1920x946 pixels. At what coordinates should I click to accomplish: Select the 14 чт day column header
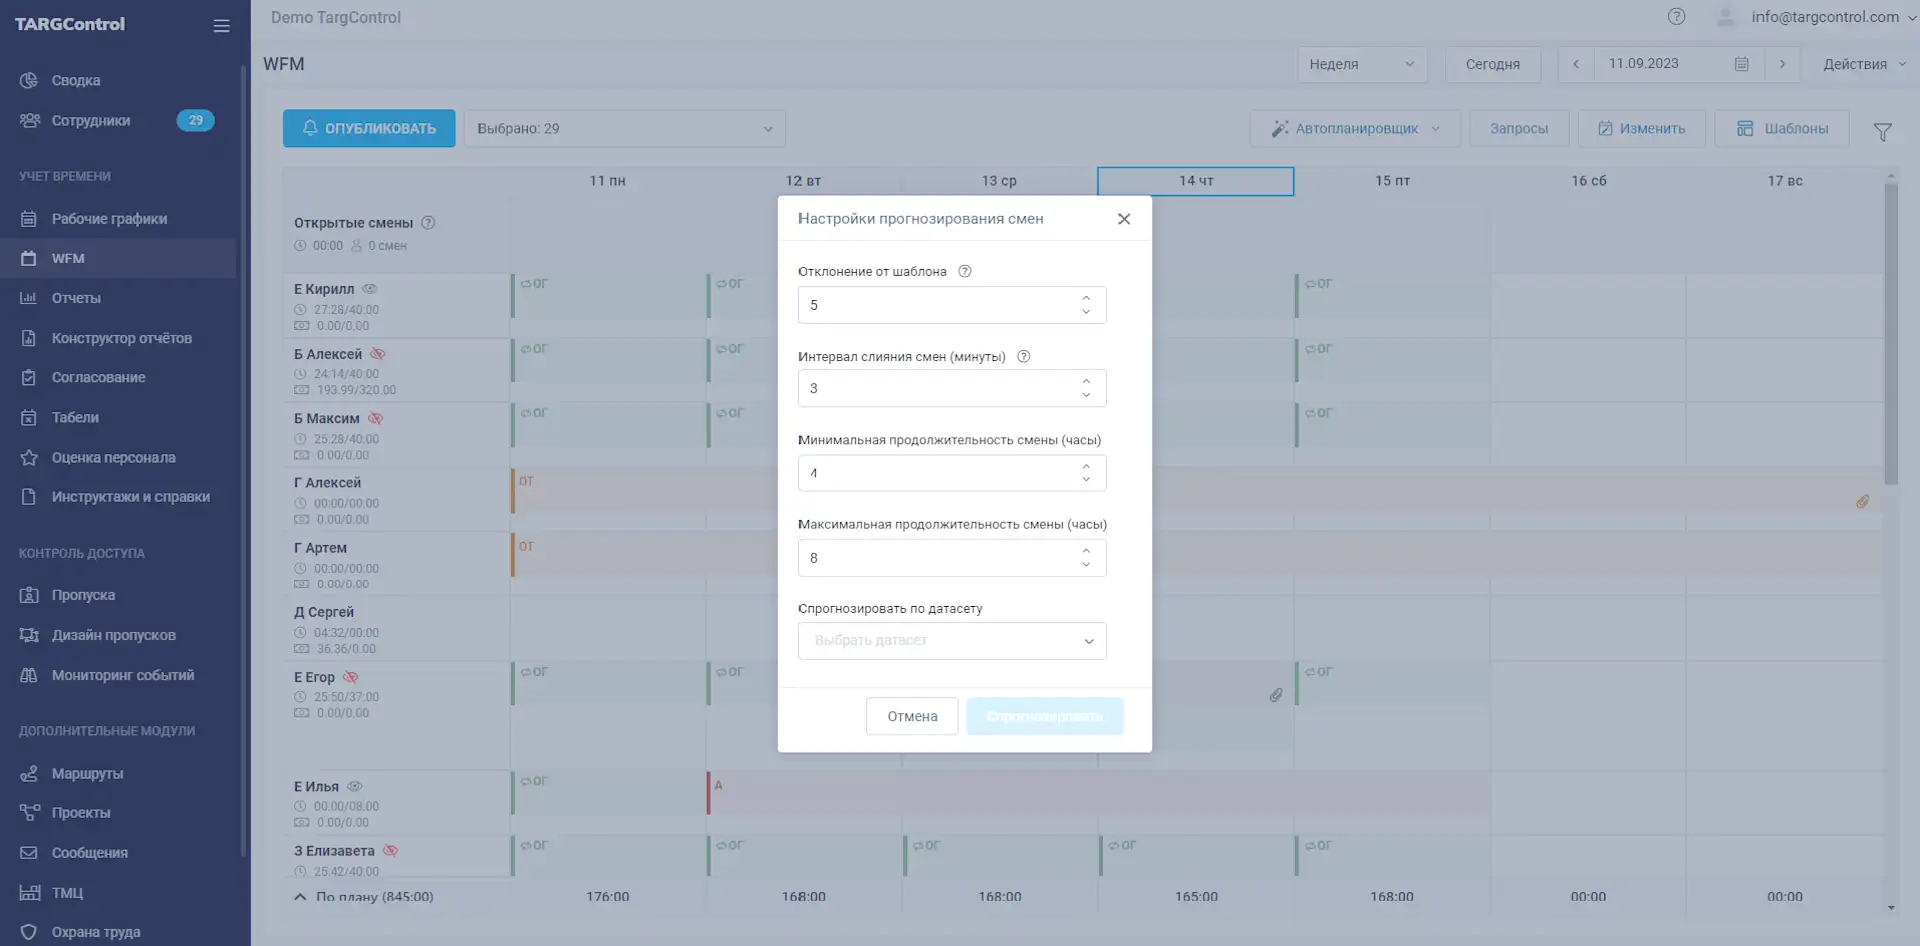pos(1196,181)
